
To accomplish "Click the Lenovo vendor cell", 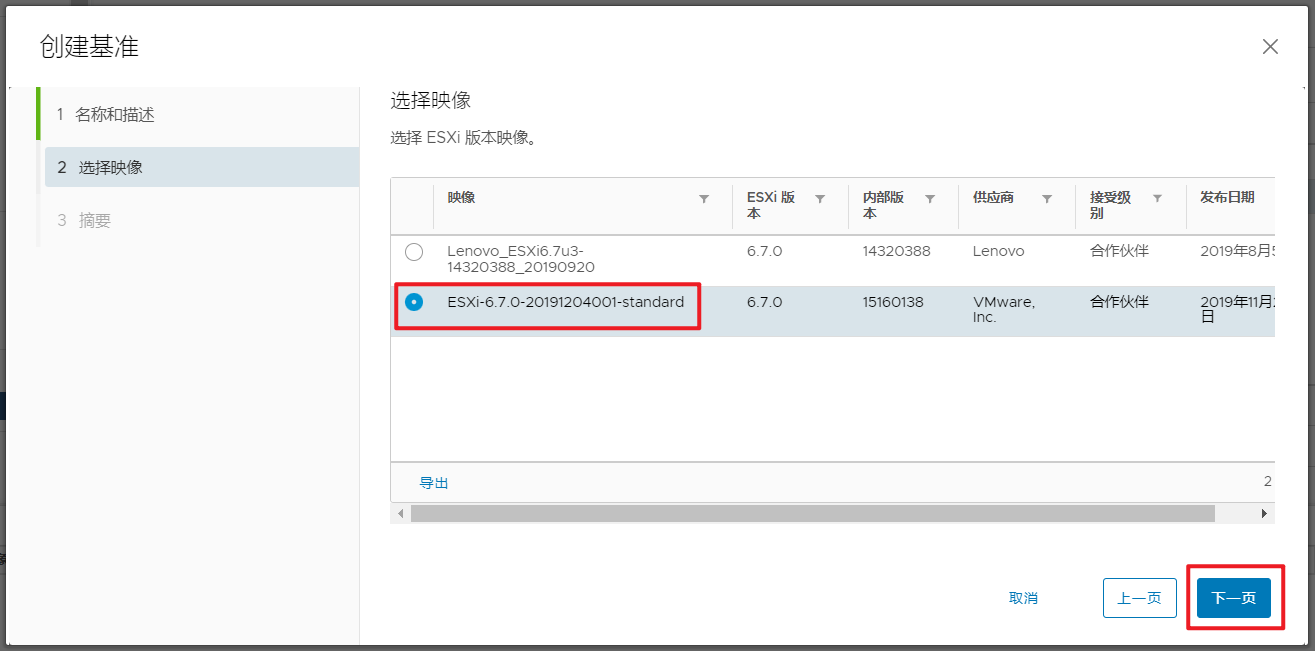I will tap(998, 251).
